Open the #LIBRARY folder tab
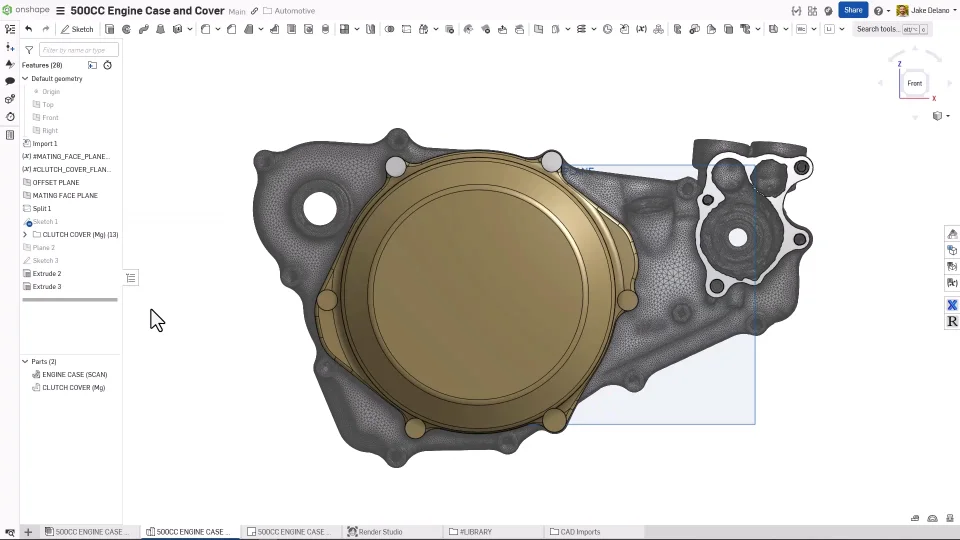This screenshot has height=540, width=960. [x=470, y=532]
